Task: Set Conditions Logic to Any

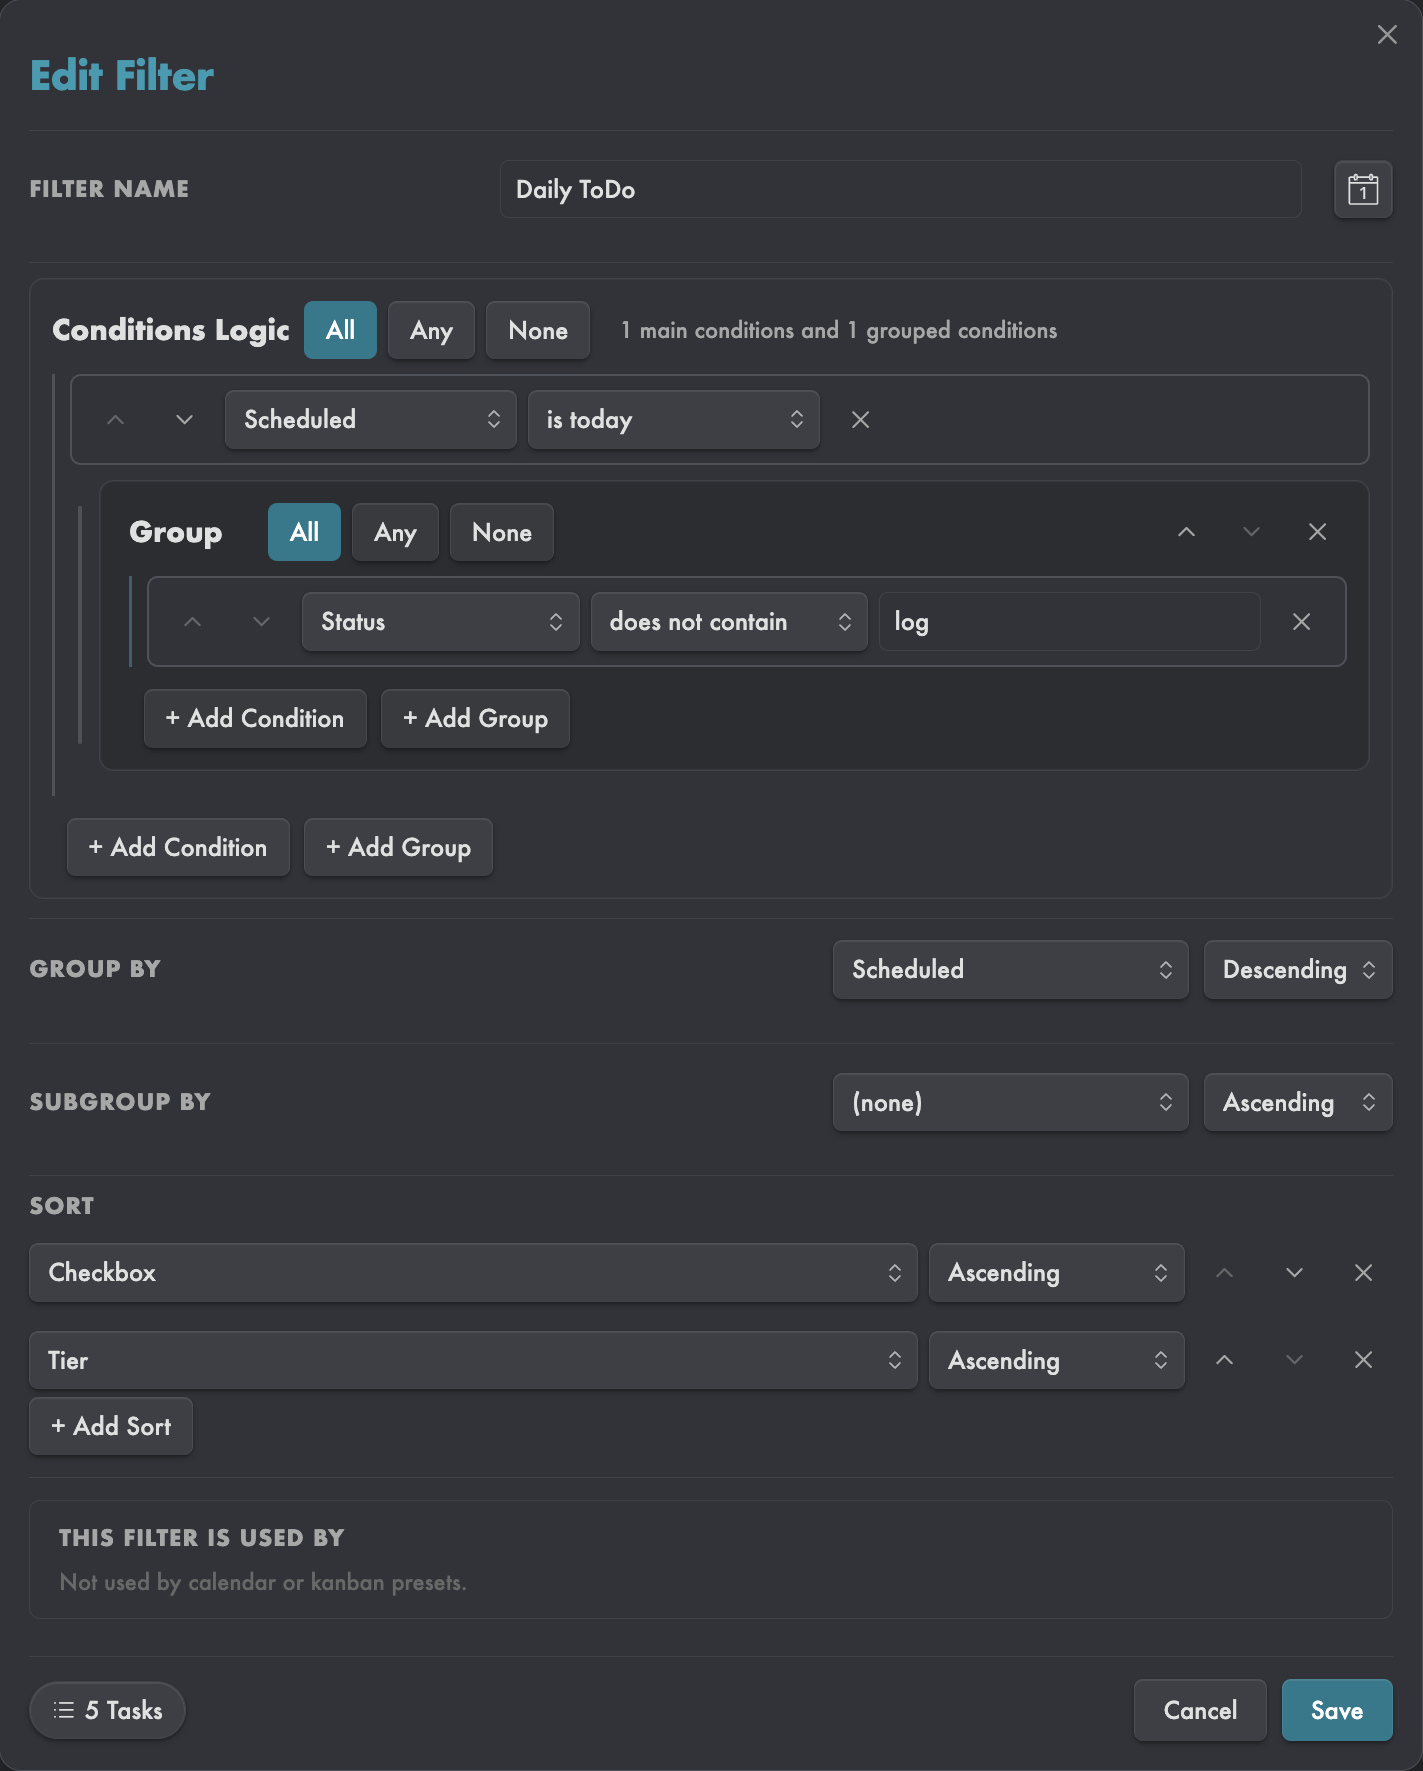Action: pyautogui.click(x=431, y=330)
